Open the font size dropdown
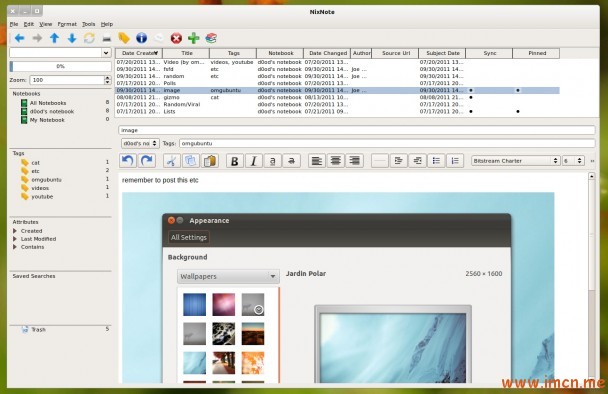This screenshot has width=608, height=394. (573, 161)
